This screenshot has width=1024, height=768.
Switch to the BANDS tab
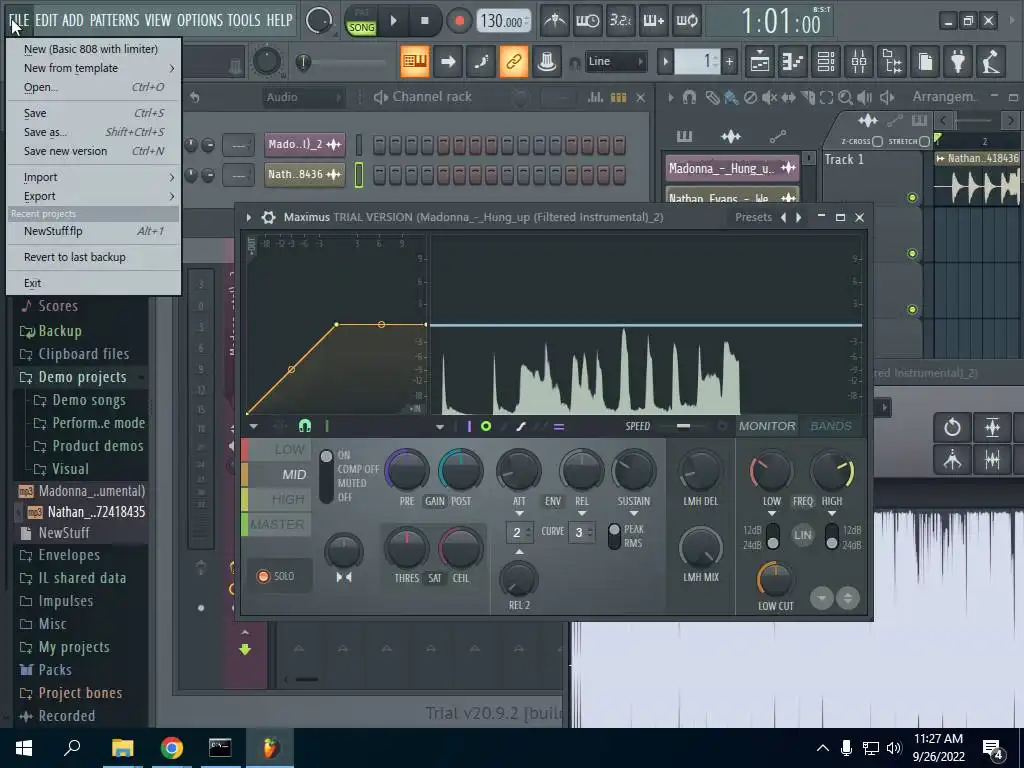click(831, 426)
